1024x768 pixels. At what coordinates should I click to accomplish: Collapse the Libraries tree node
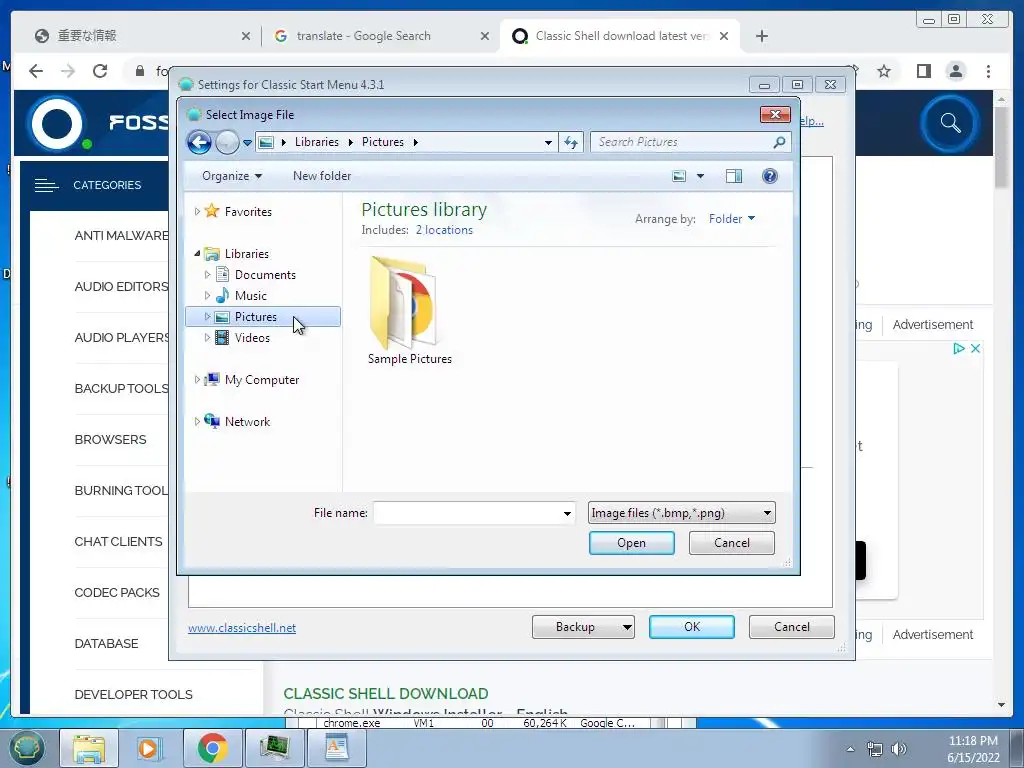(x=197, y=253)
